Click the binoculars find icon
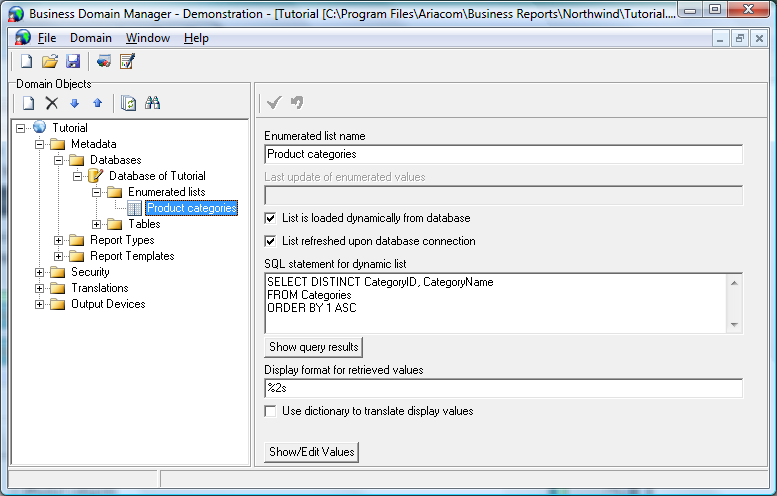Image resolution: width=777 pixels, height=496 pixels. [x=153, y=103]
